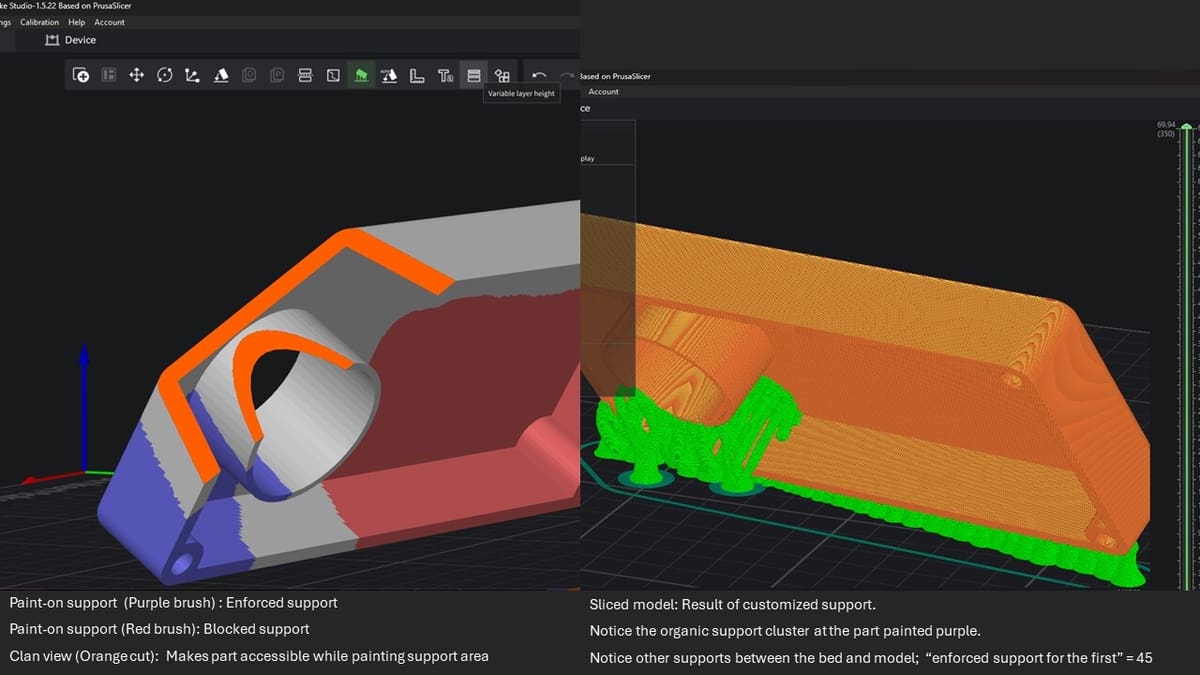
Task: Select the Measure tool
Action: click(417, 75)
